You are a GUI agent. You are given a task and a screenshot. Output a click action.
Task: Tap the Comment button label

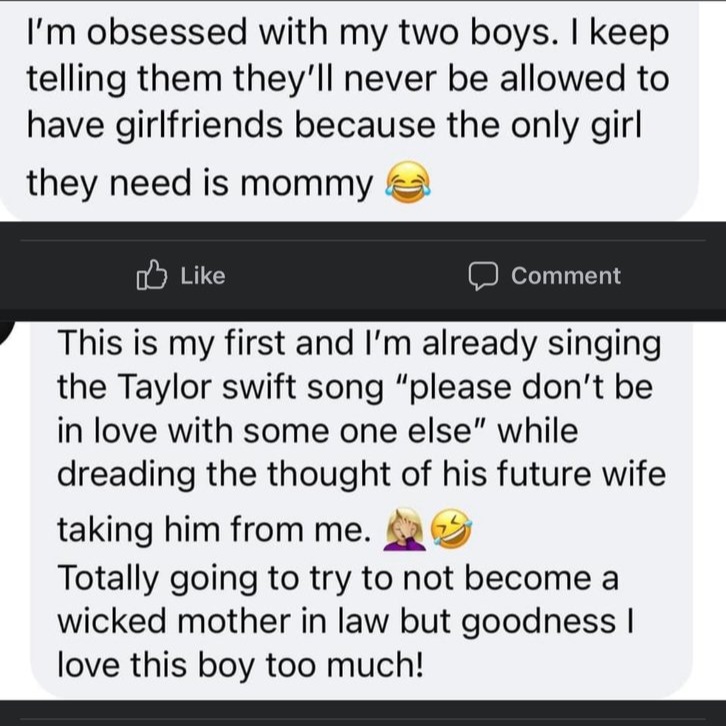click(565, 276)
